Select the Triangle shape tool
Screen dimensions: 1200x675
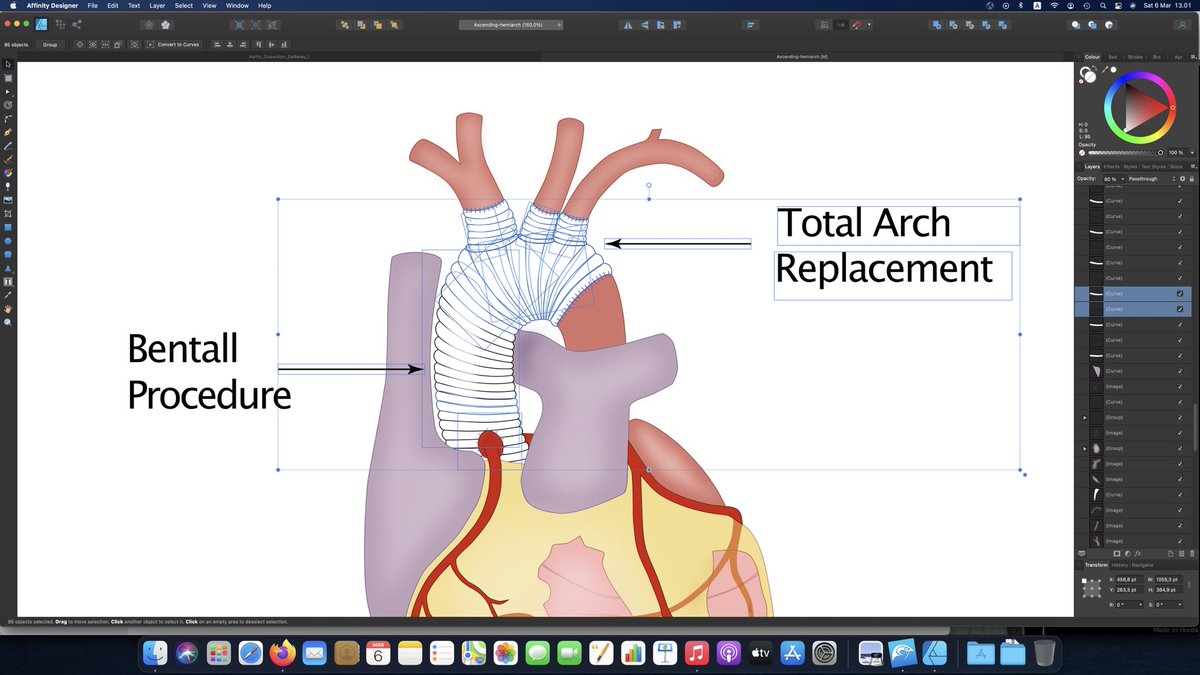click(8, 268)
